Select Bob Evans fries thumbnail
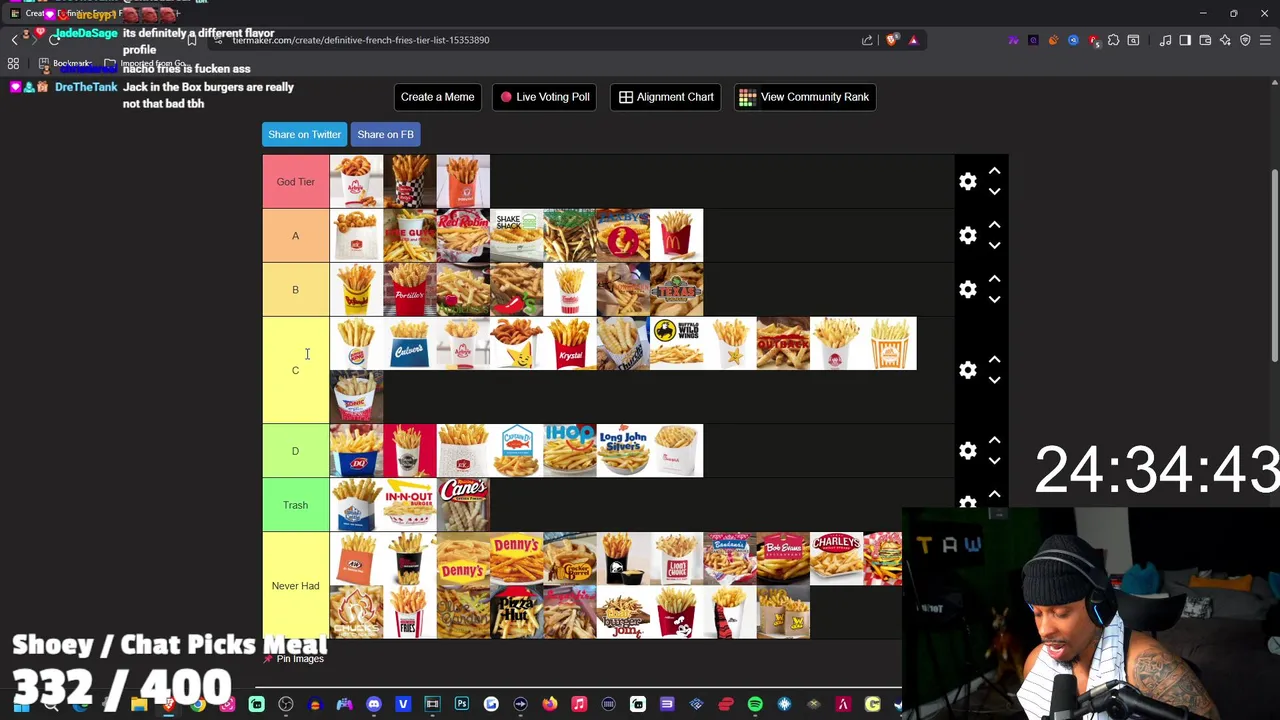Viewport: 1280px width, 720px height. tap(783, 558)
